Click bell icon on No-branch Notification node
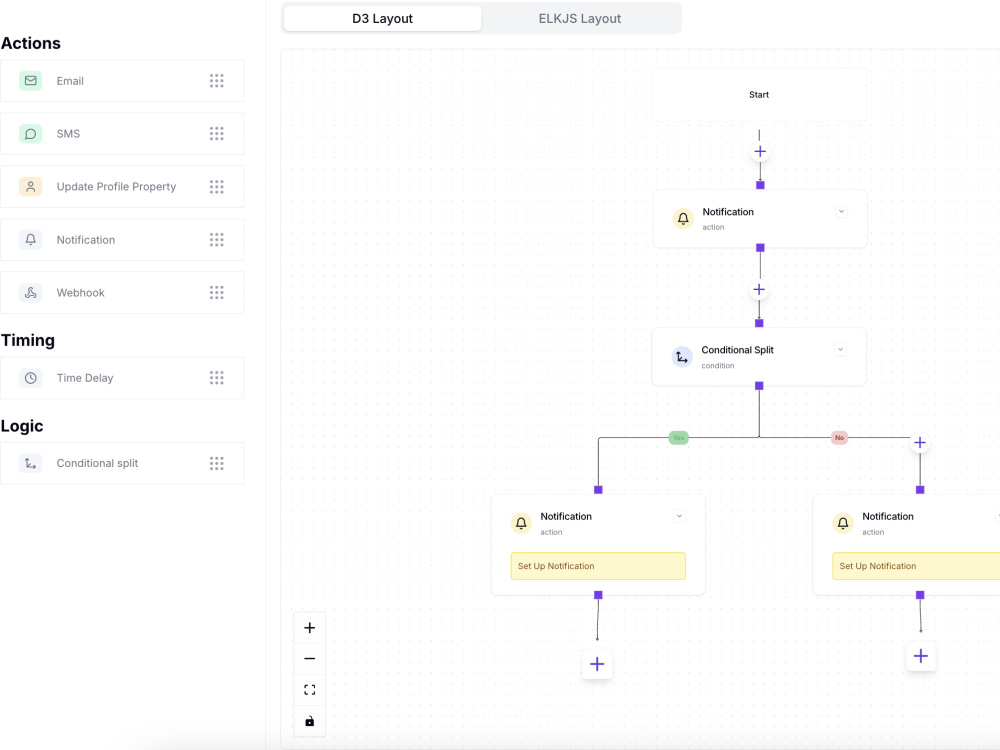Viewport: 1000px width, 750px height. [843, 524]
